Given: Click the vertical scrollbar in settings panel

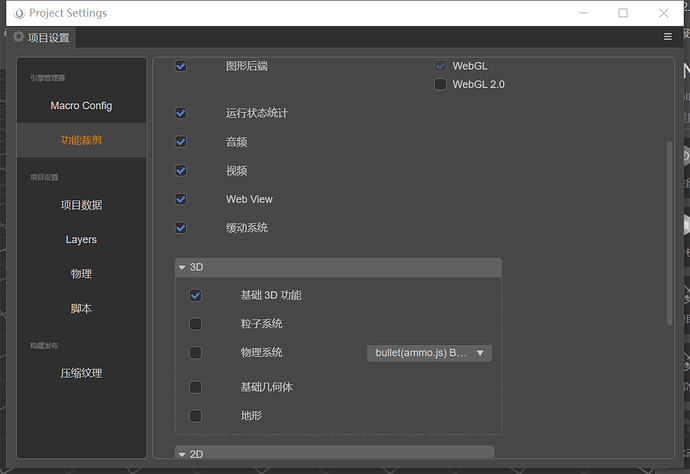Looking at the screenshot, I should tap(669, 233).
